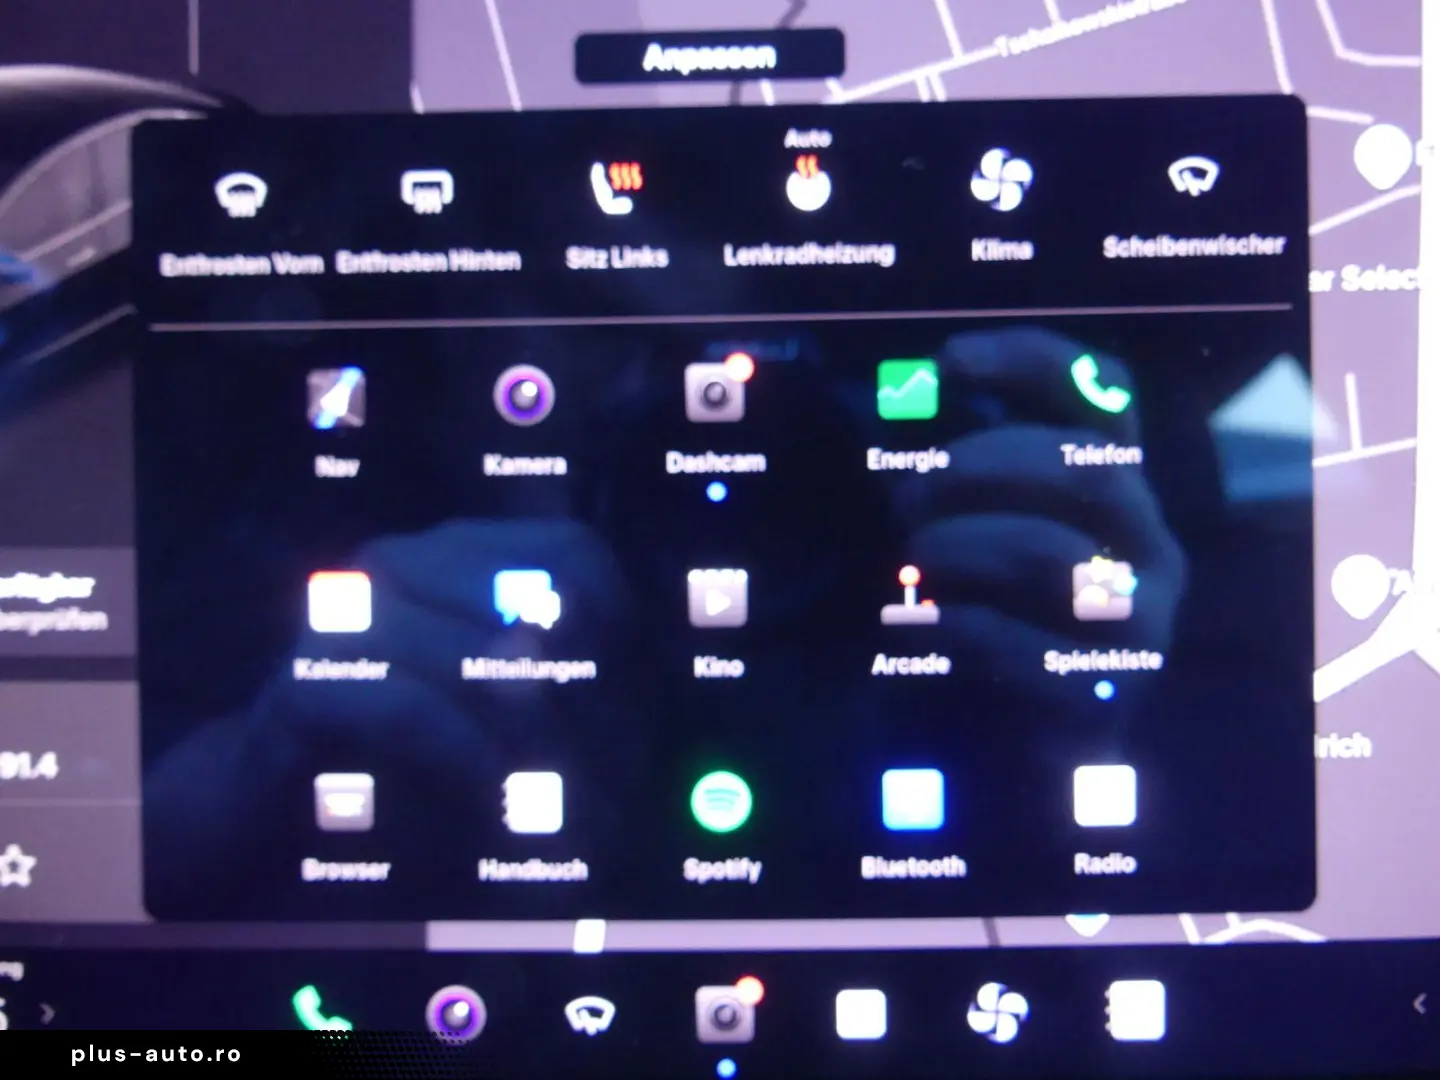Tap the phone icon in bottom dock

pos(320,1012)
